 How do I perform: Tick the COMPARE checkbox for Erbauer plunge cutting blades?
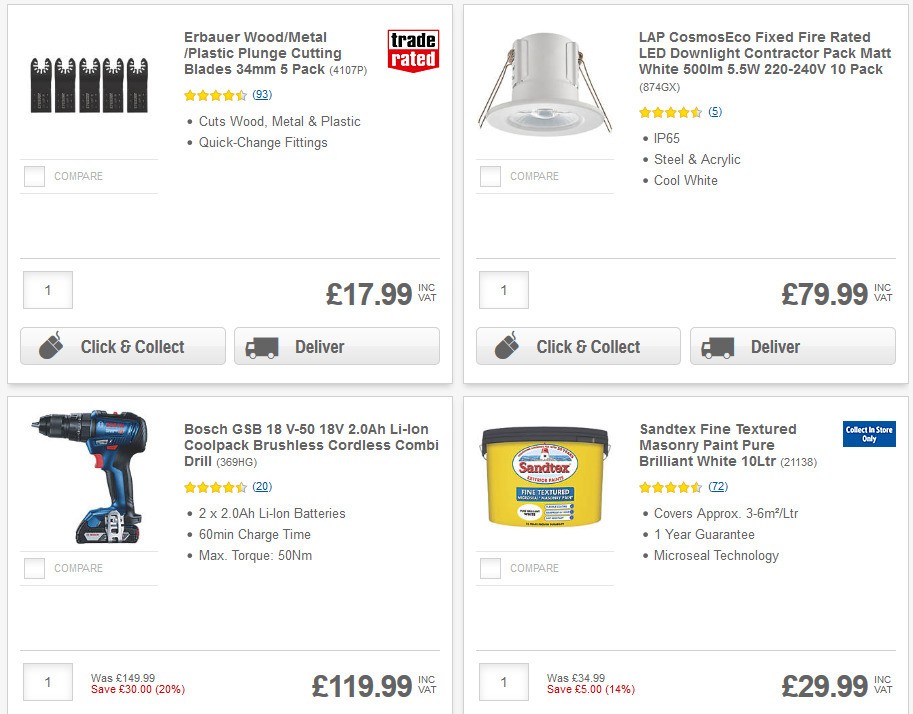coord(33,176)
